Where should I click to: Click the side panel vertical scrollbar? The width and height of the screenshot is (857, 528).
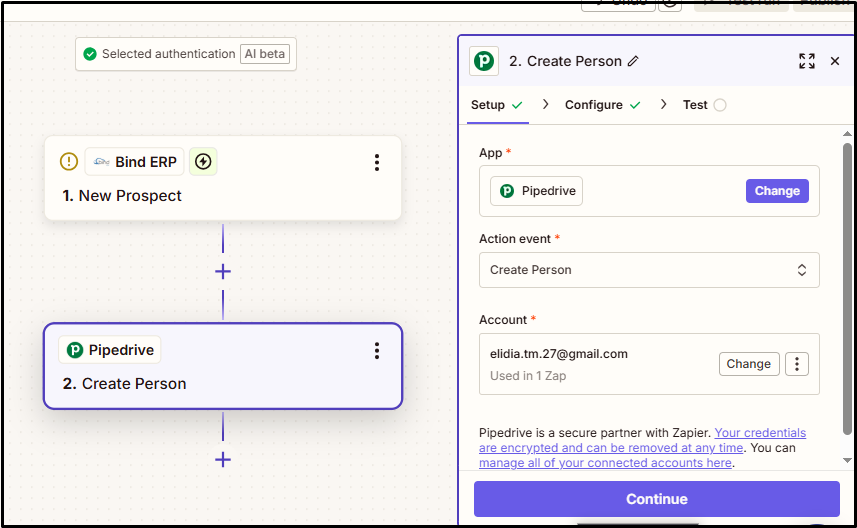tap(848, 290)
